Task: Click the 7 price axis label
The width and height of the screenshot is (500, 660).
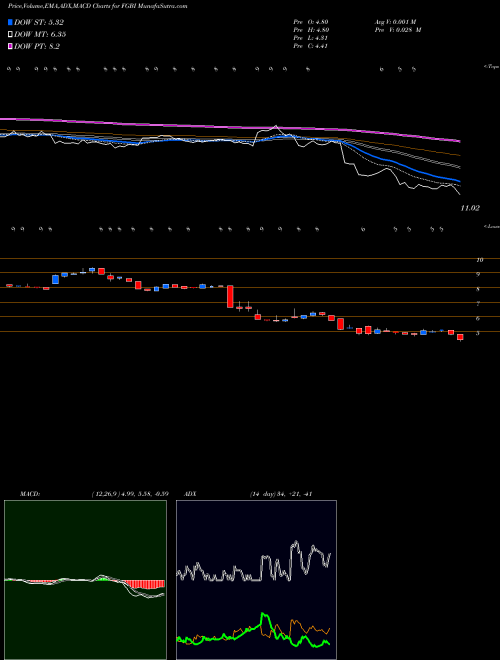Action: (x=478, y=303)
